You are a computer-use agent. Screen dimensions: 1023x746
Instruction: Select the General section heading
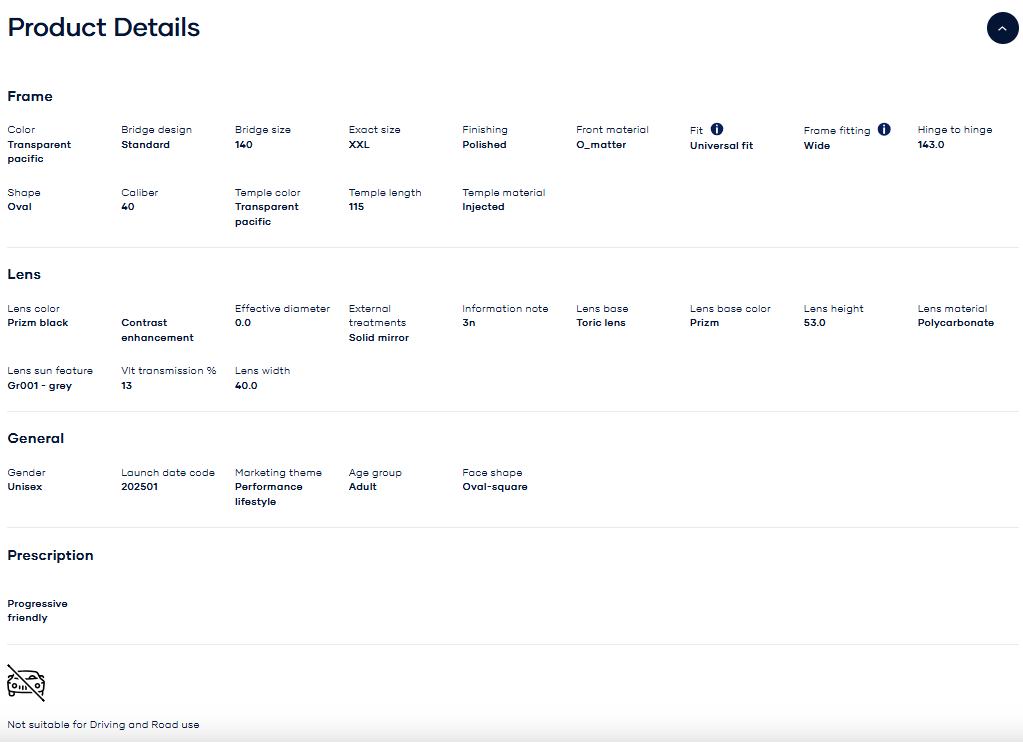(36, 438)
